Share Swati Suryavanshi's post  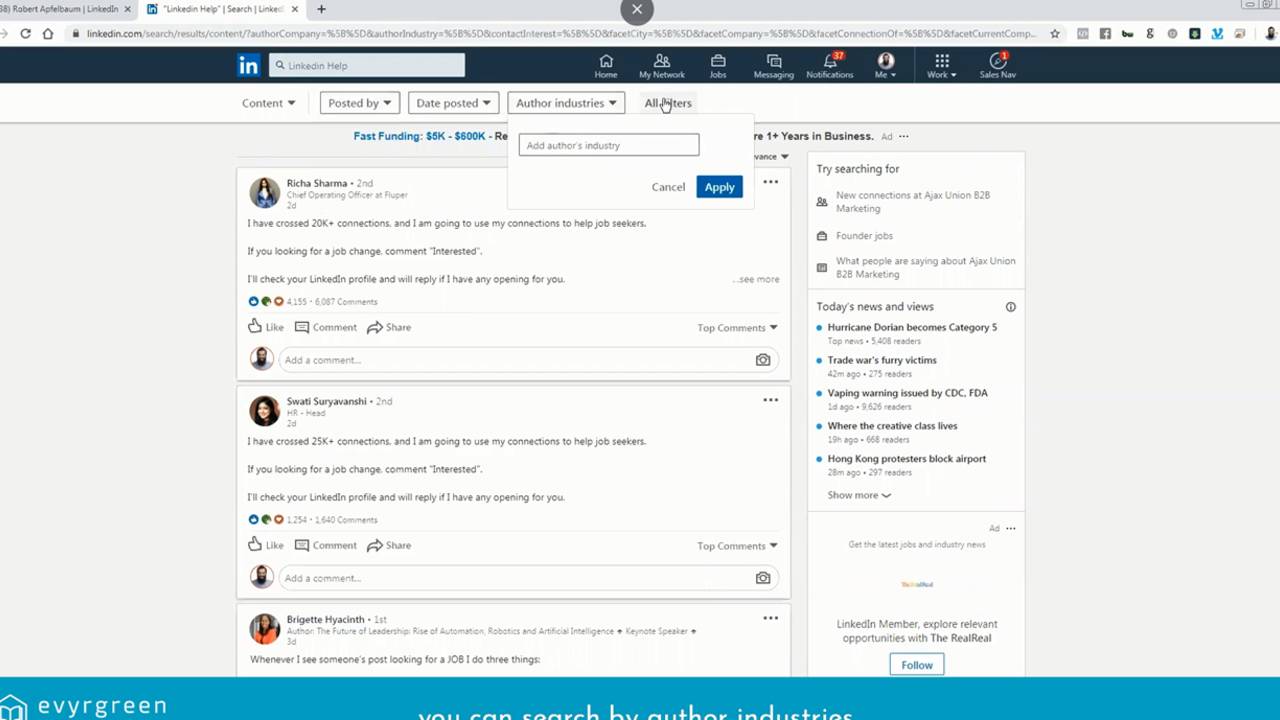389,545
